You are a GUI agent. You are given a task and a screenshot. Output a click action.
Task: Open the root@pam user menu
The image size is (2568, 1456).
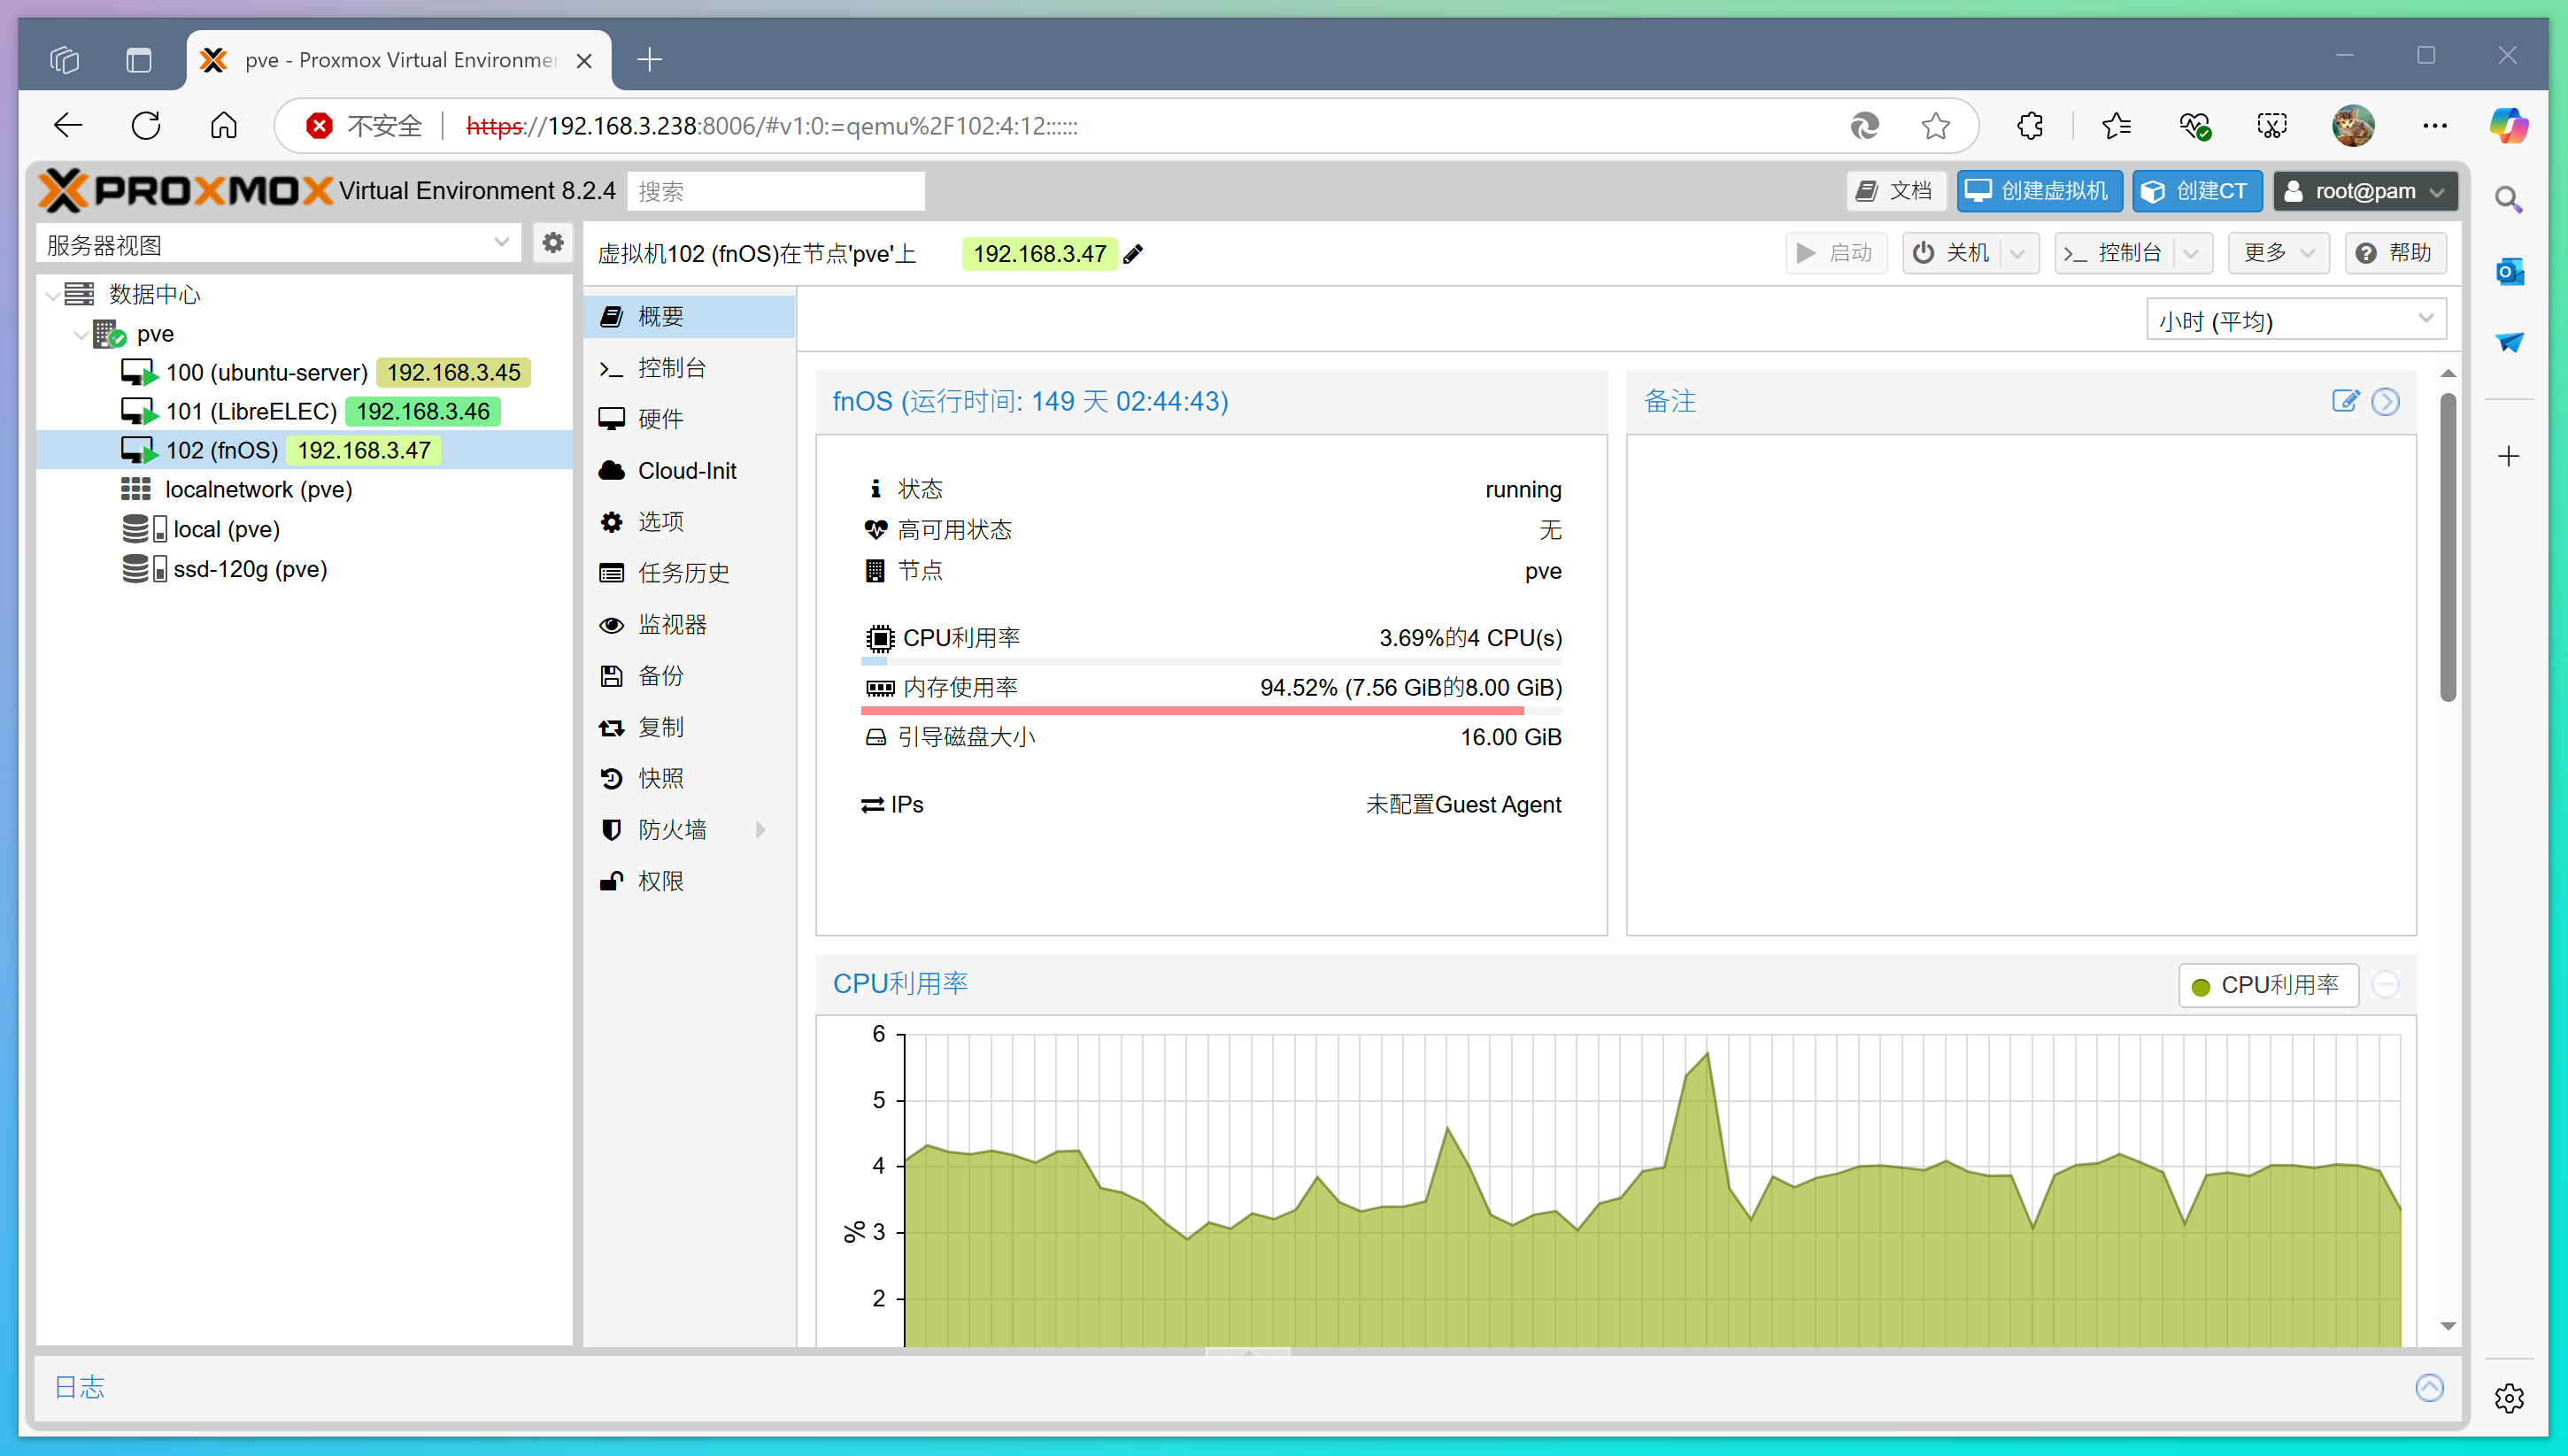(x=2364, y=191)
